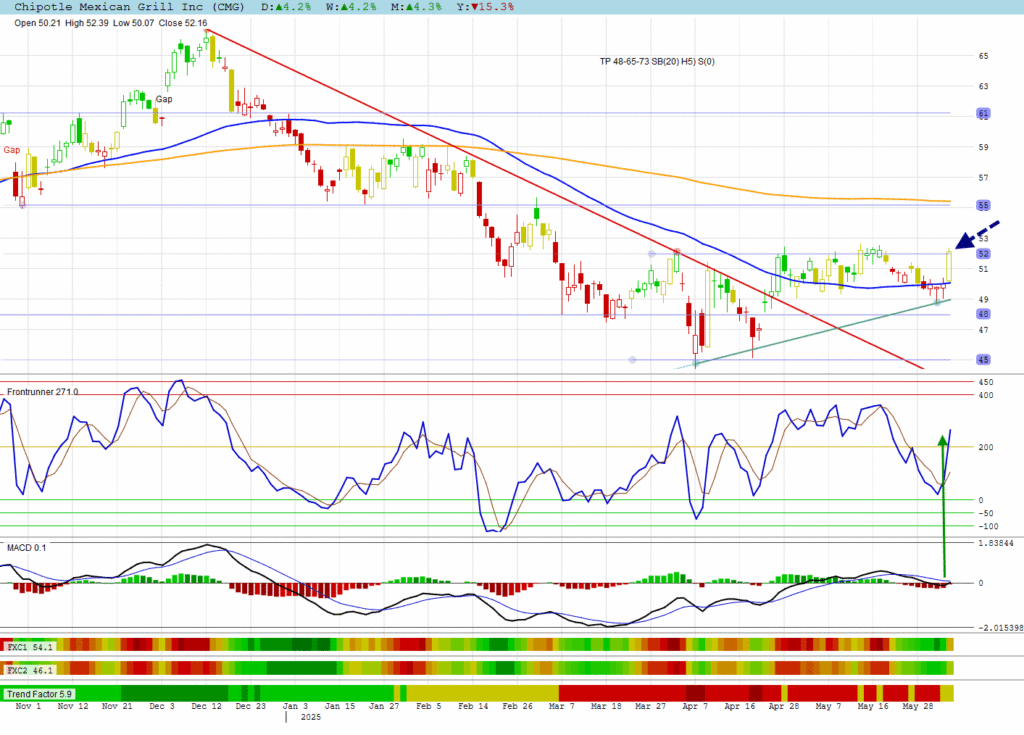Click the 47 price axis label
The height and width of the screenshot is (735, 1024).
click(x=984, y=330)
